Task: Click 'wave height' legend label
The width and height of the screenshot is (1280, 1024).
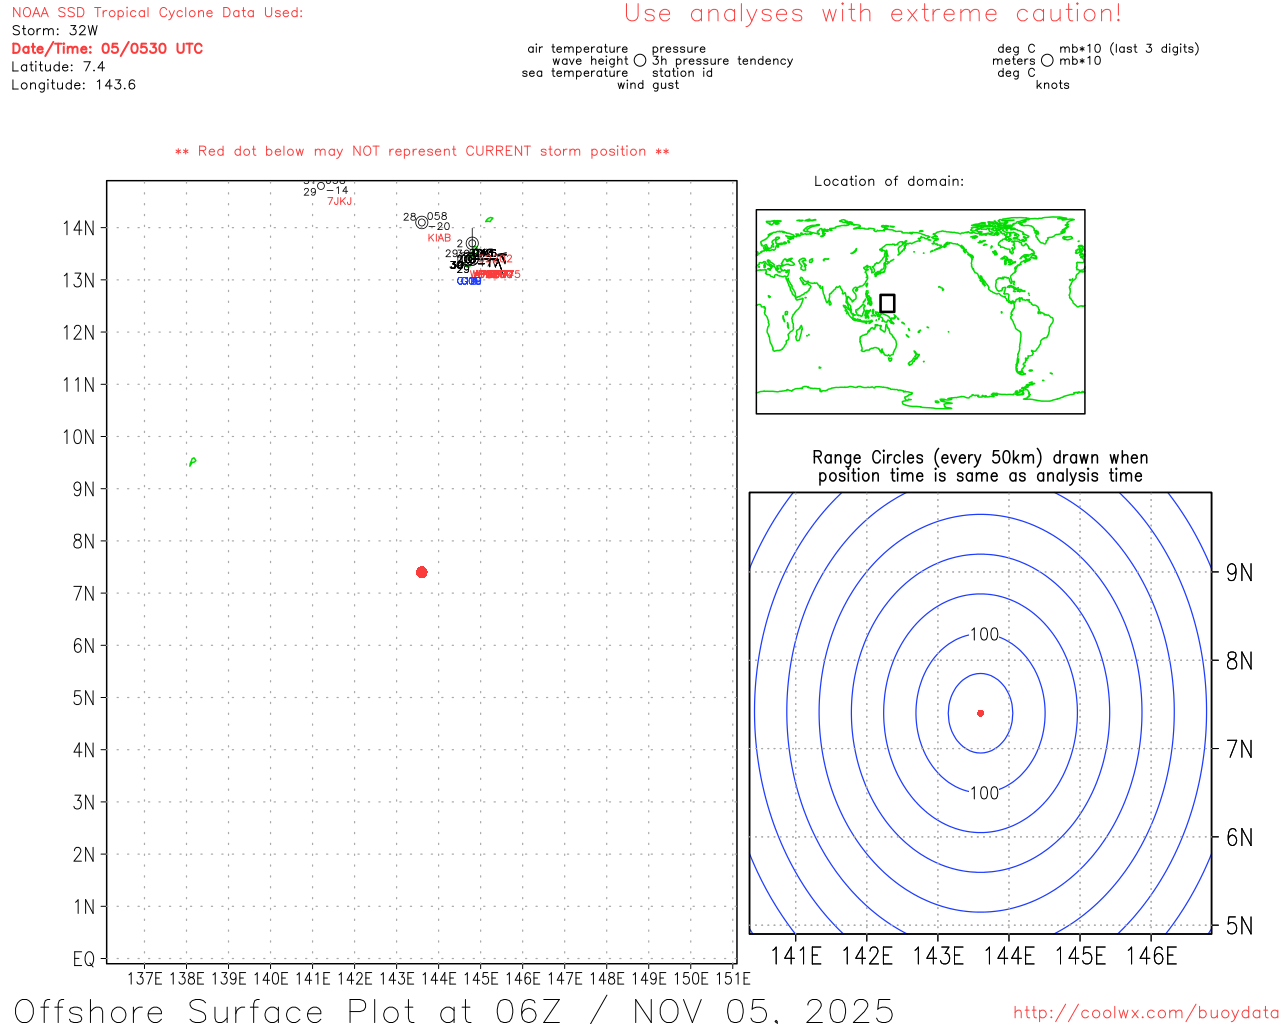Action: (x=590, y=61)
